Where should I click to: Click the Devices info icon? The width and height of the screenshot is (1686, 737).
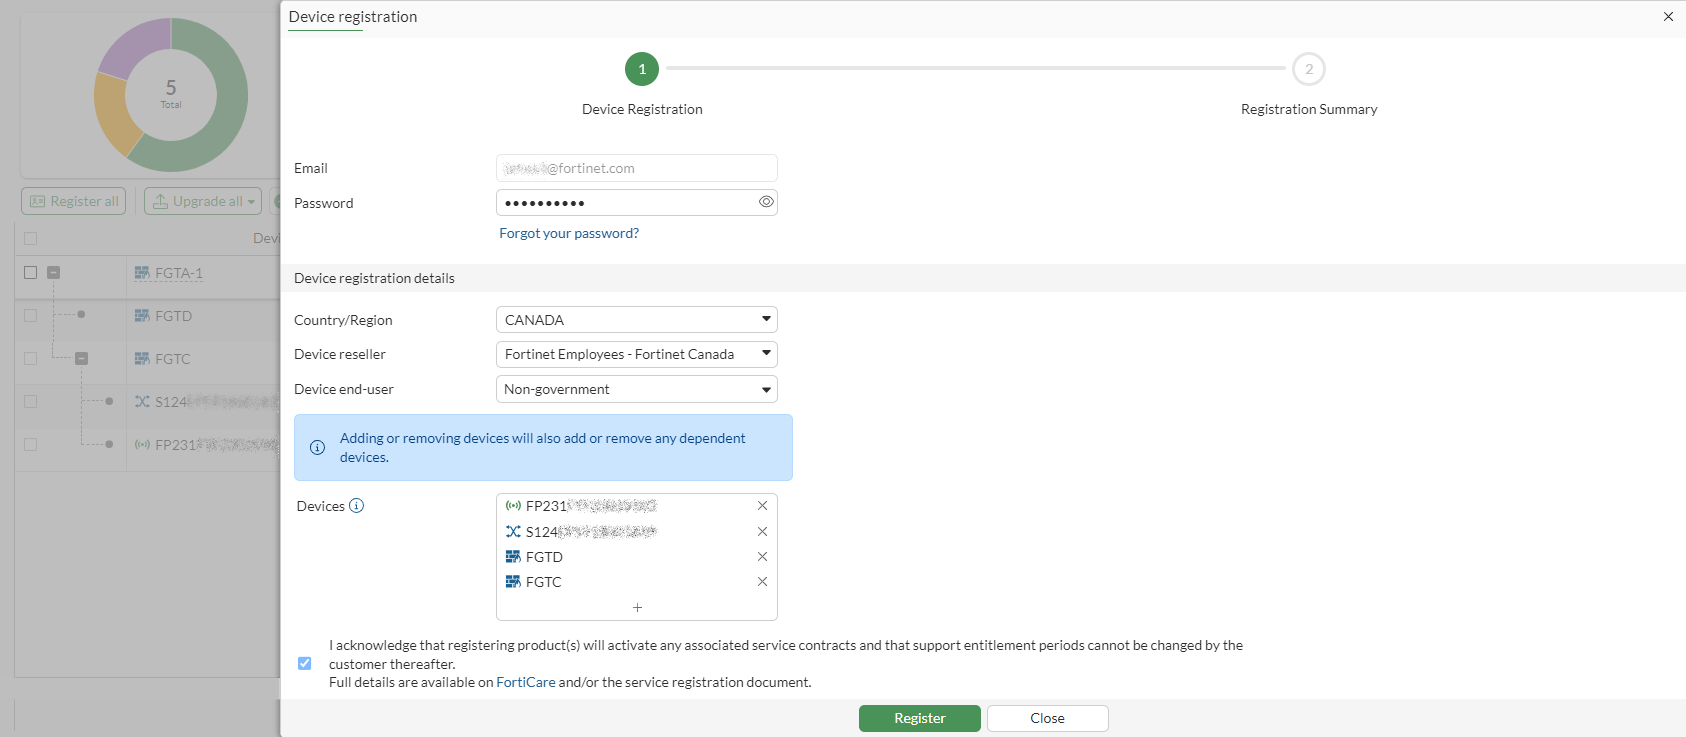coord(356,506)
